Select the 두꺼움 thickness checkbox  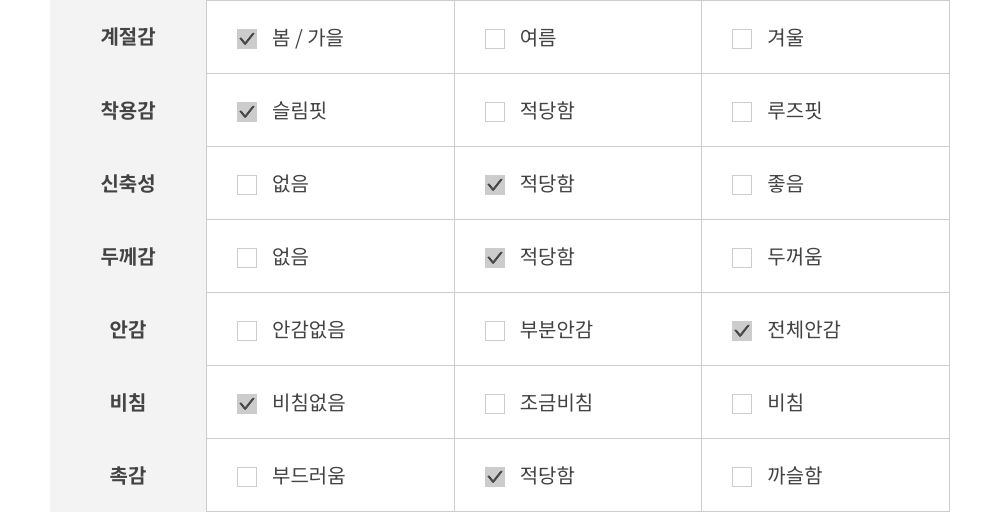pos(742,258)
